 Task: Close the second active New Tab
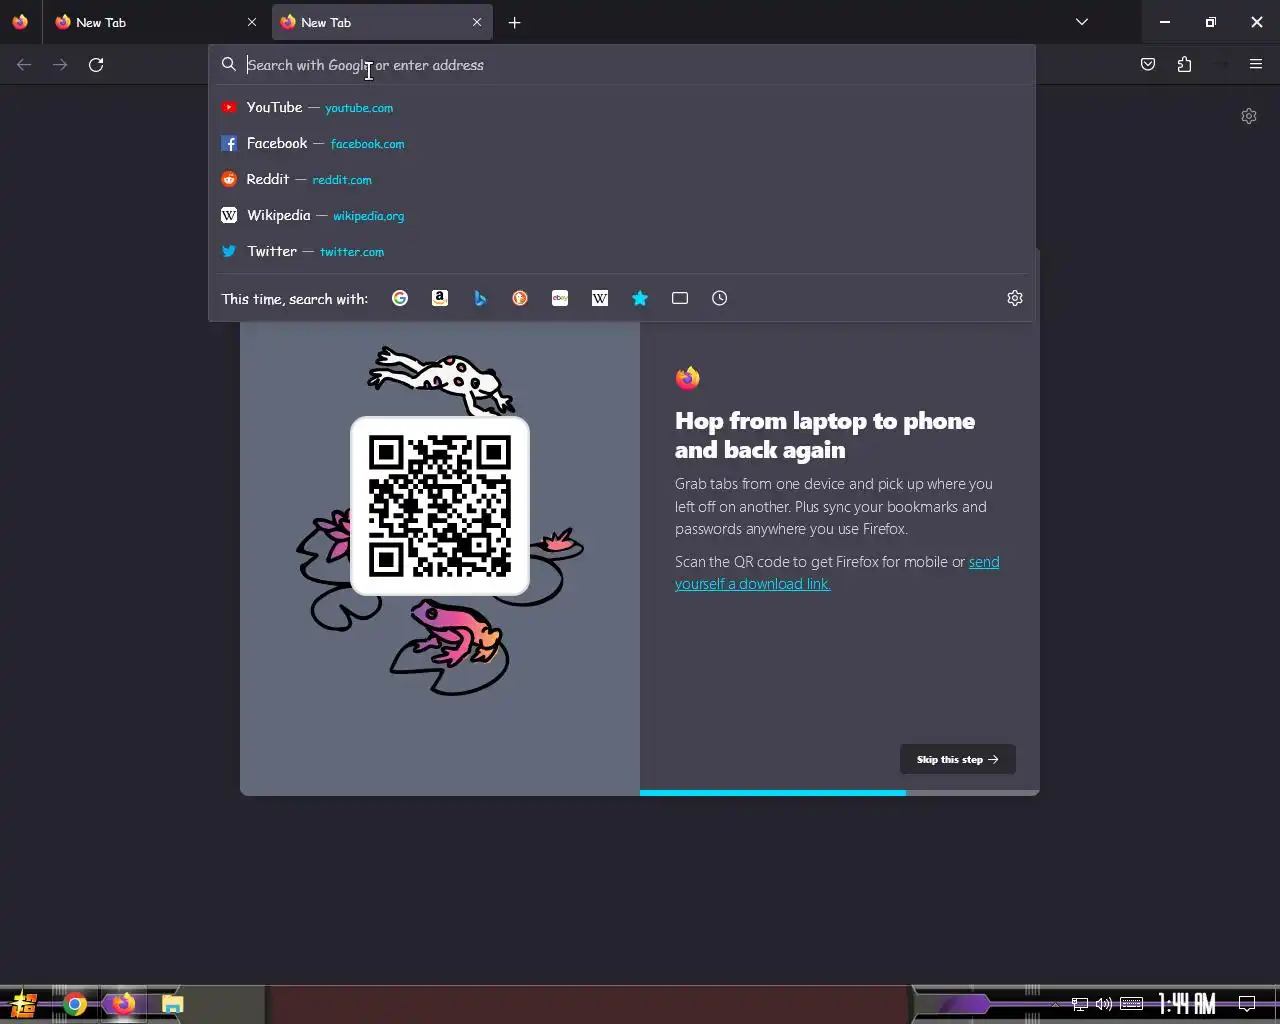(477, 22)
